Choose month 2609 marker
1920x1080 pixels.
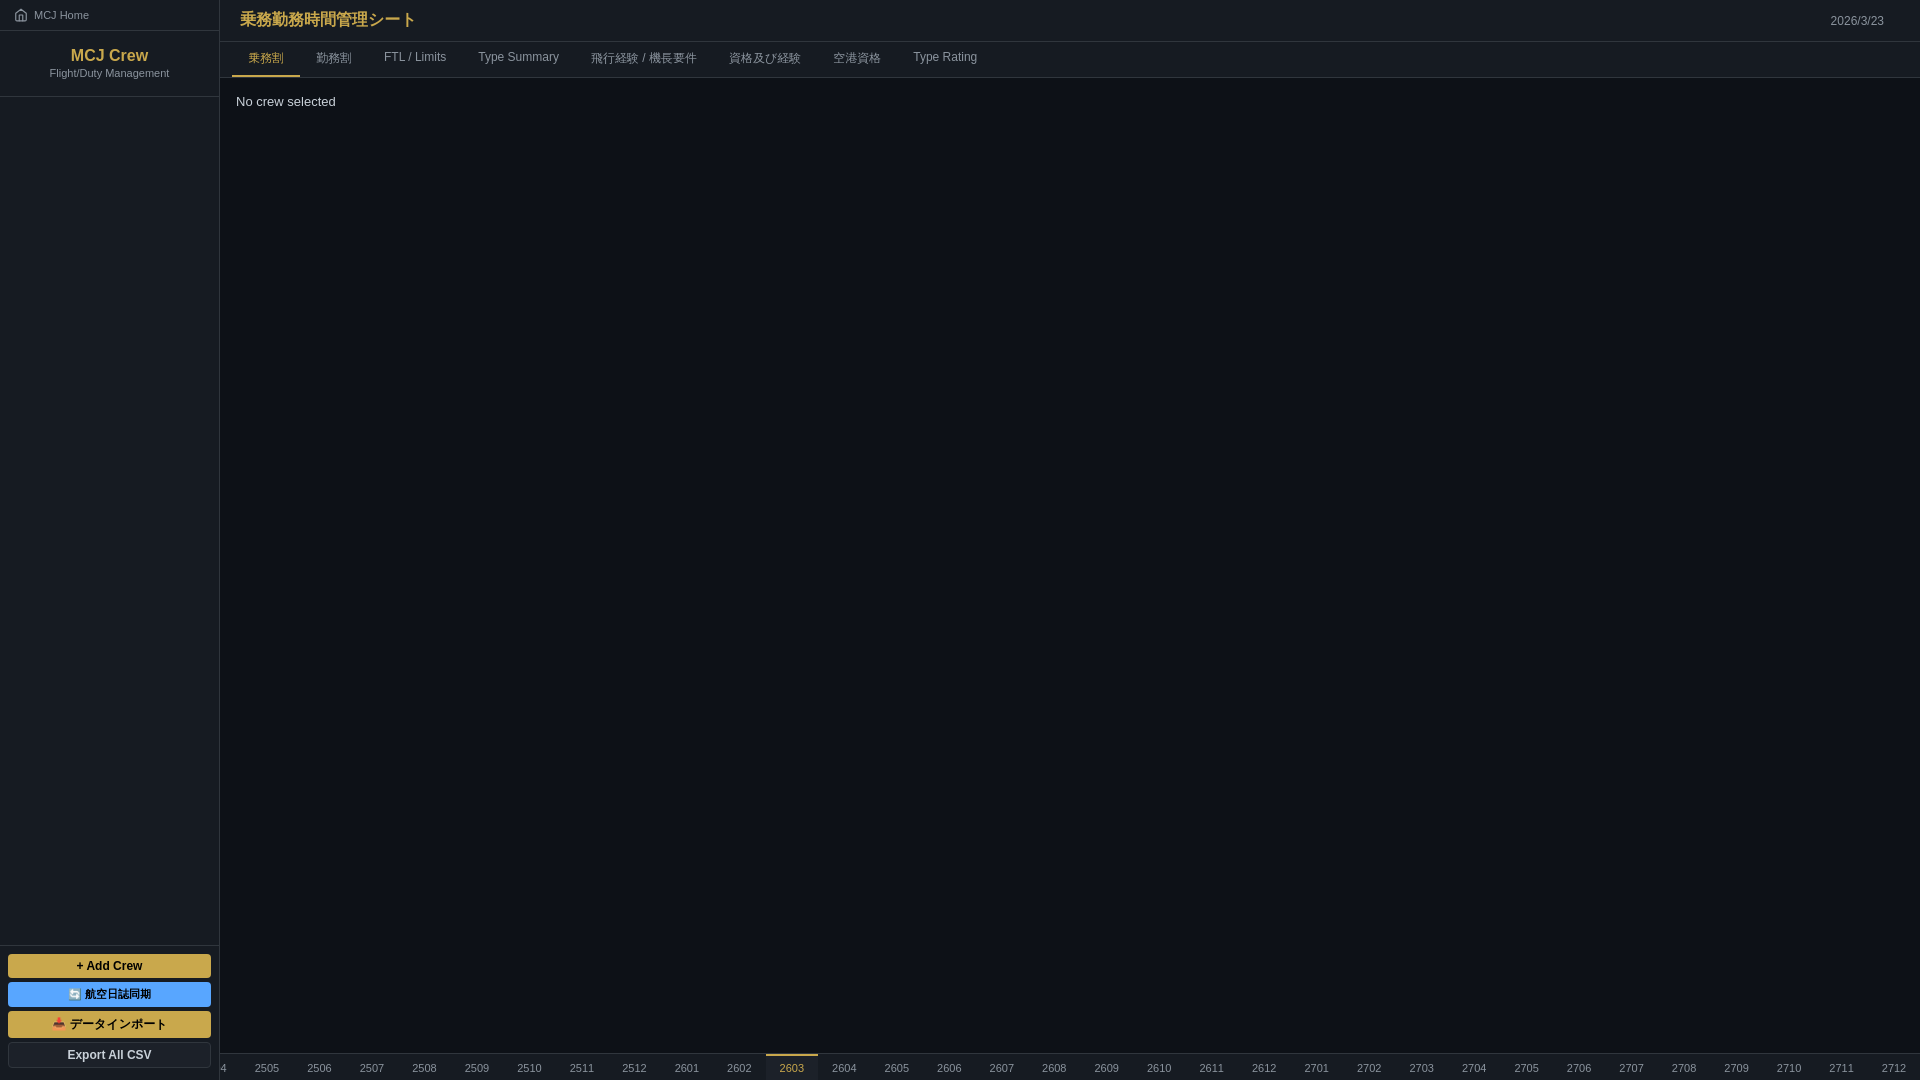(x=1107, y=1068)
